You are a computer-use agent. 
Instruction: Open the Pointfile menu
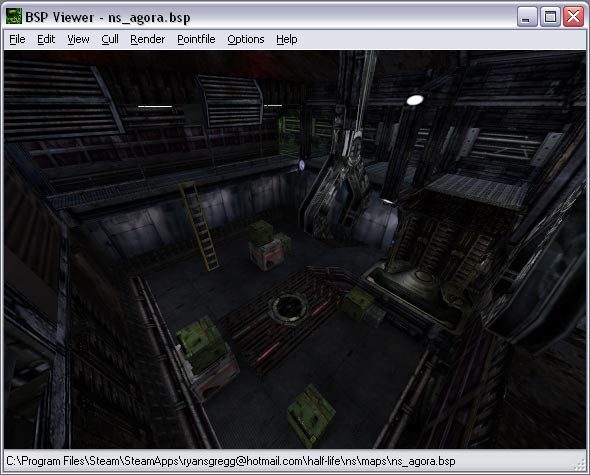click(x=196, y=39)
